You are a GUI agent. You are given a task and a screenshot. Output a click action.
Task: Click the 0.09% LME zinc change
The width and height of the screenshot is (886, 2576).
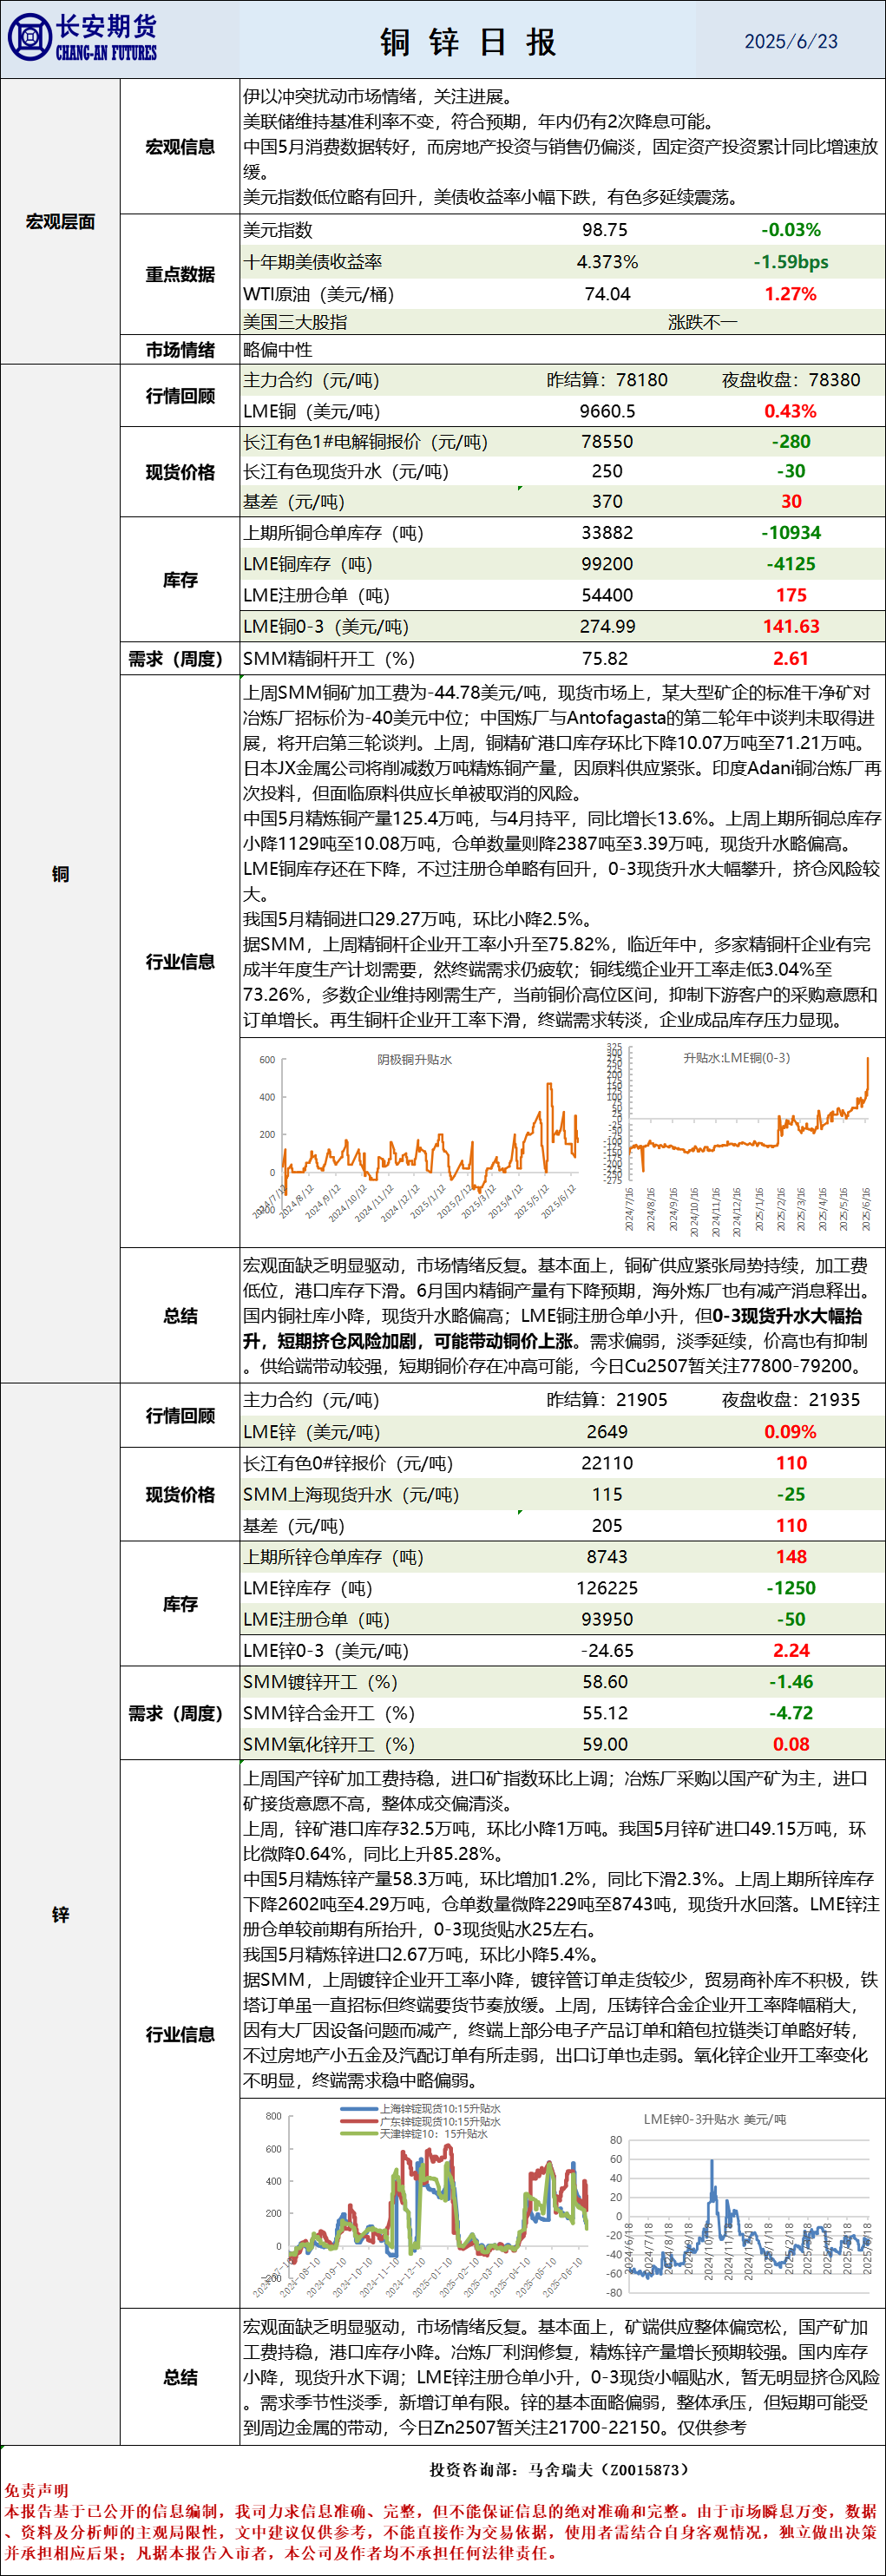pos(791,1432)
